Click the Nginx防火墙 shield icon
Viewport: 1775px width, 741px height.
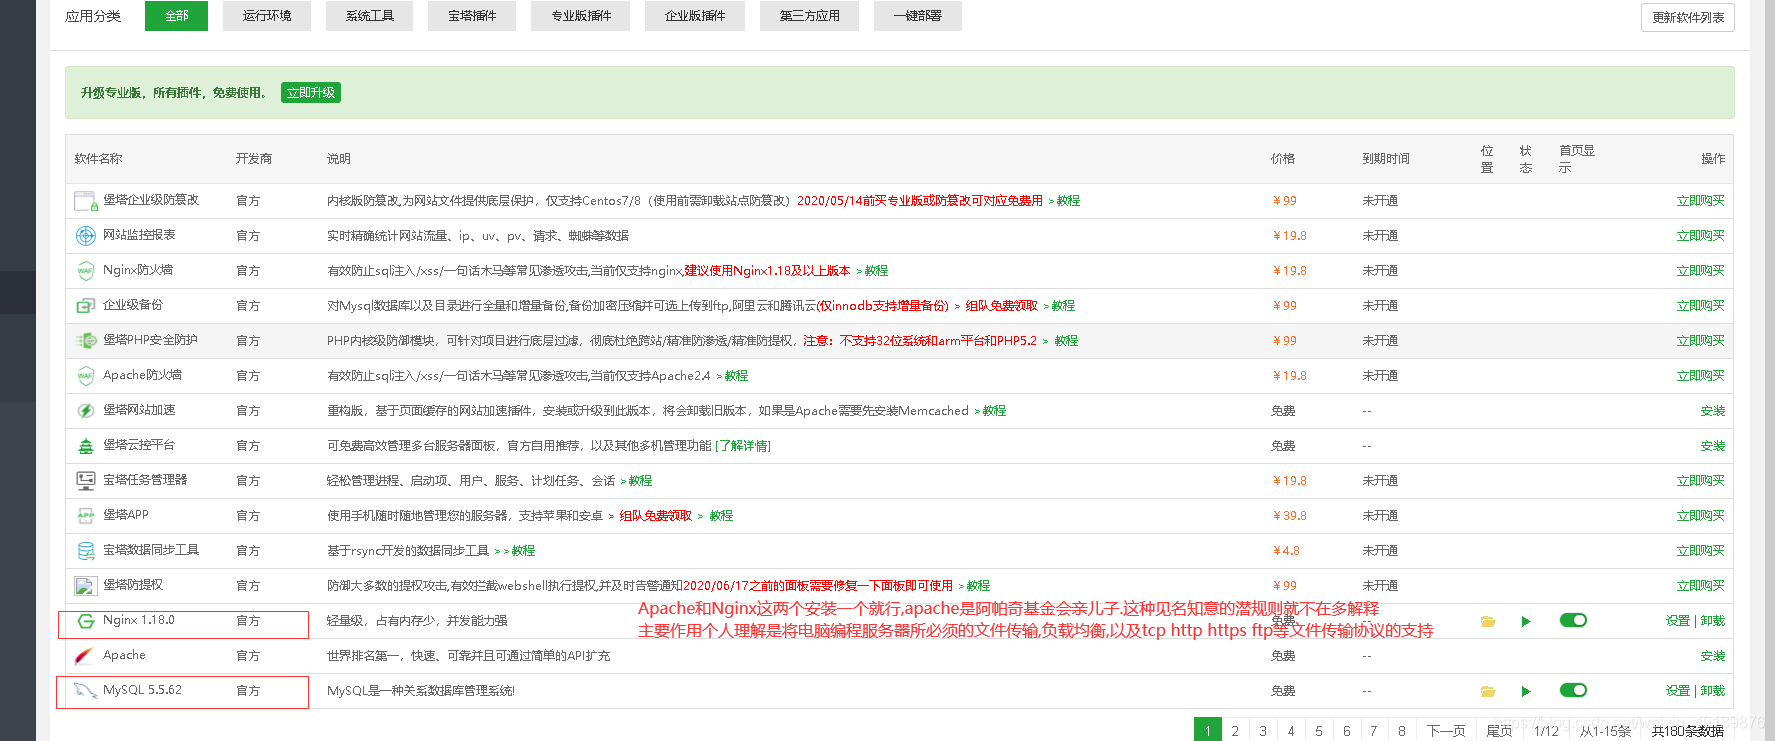pos(85,271)
